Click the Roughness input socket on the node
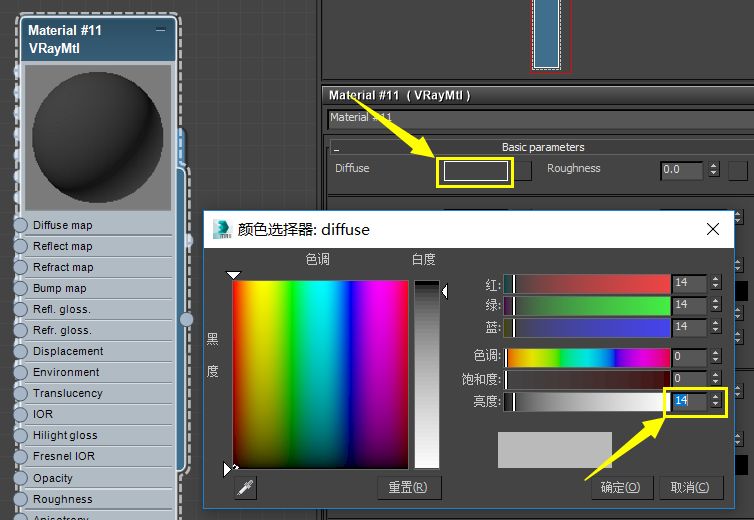The height and width of the screenshot is (520, 754). [20, 499]
